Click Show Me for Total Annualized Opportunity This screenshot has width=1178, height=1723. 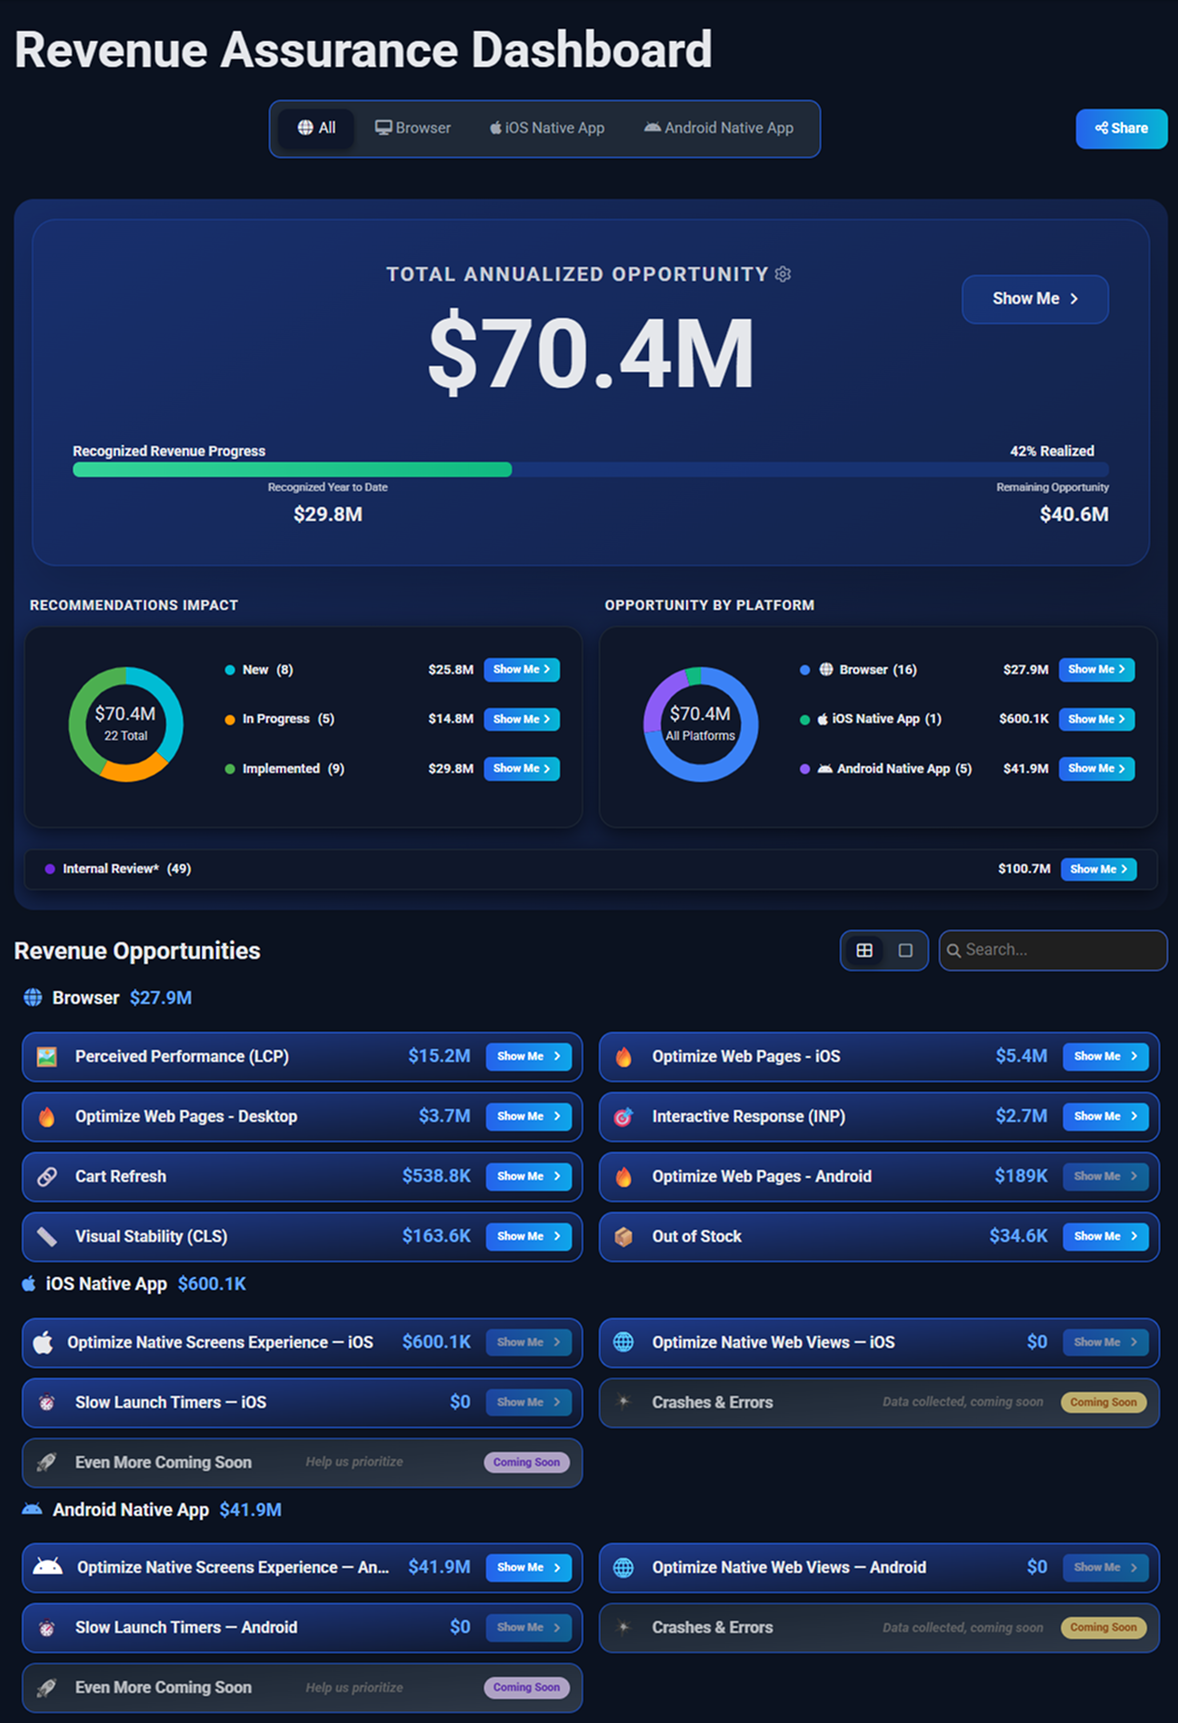[1035, 299]
